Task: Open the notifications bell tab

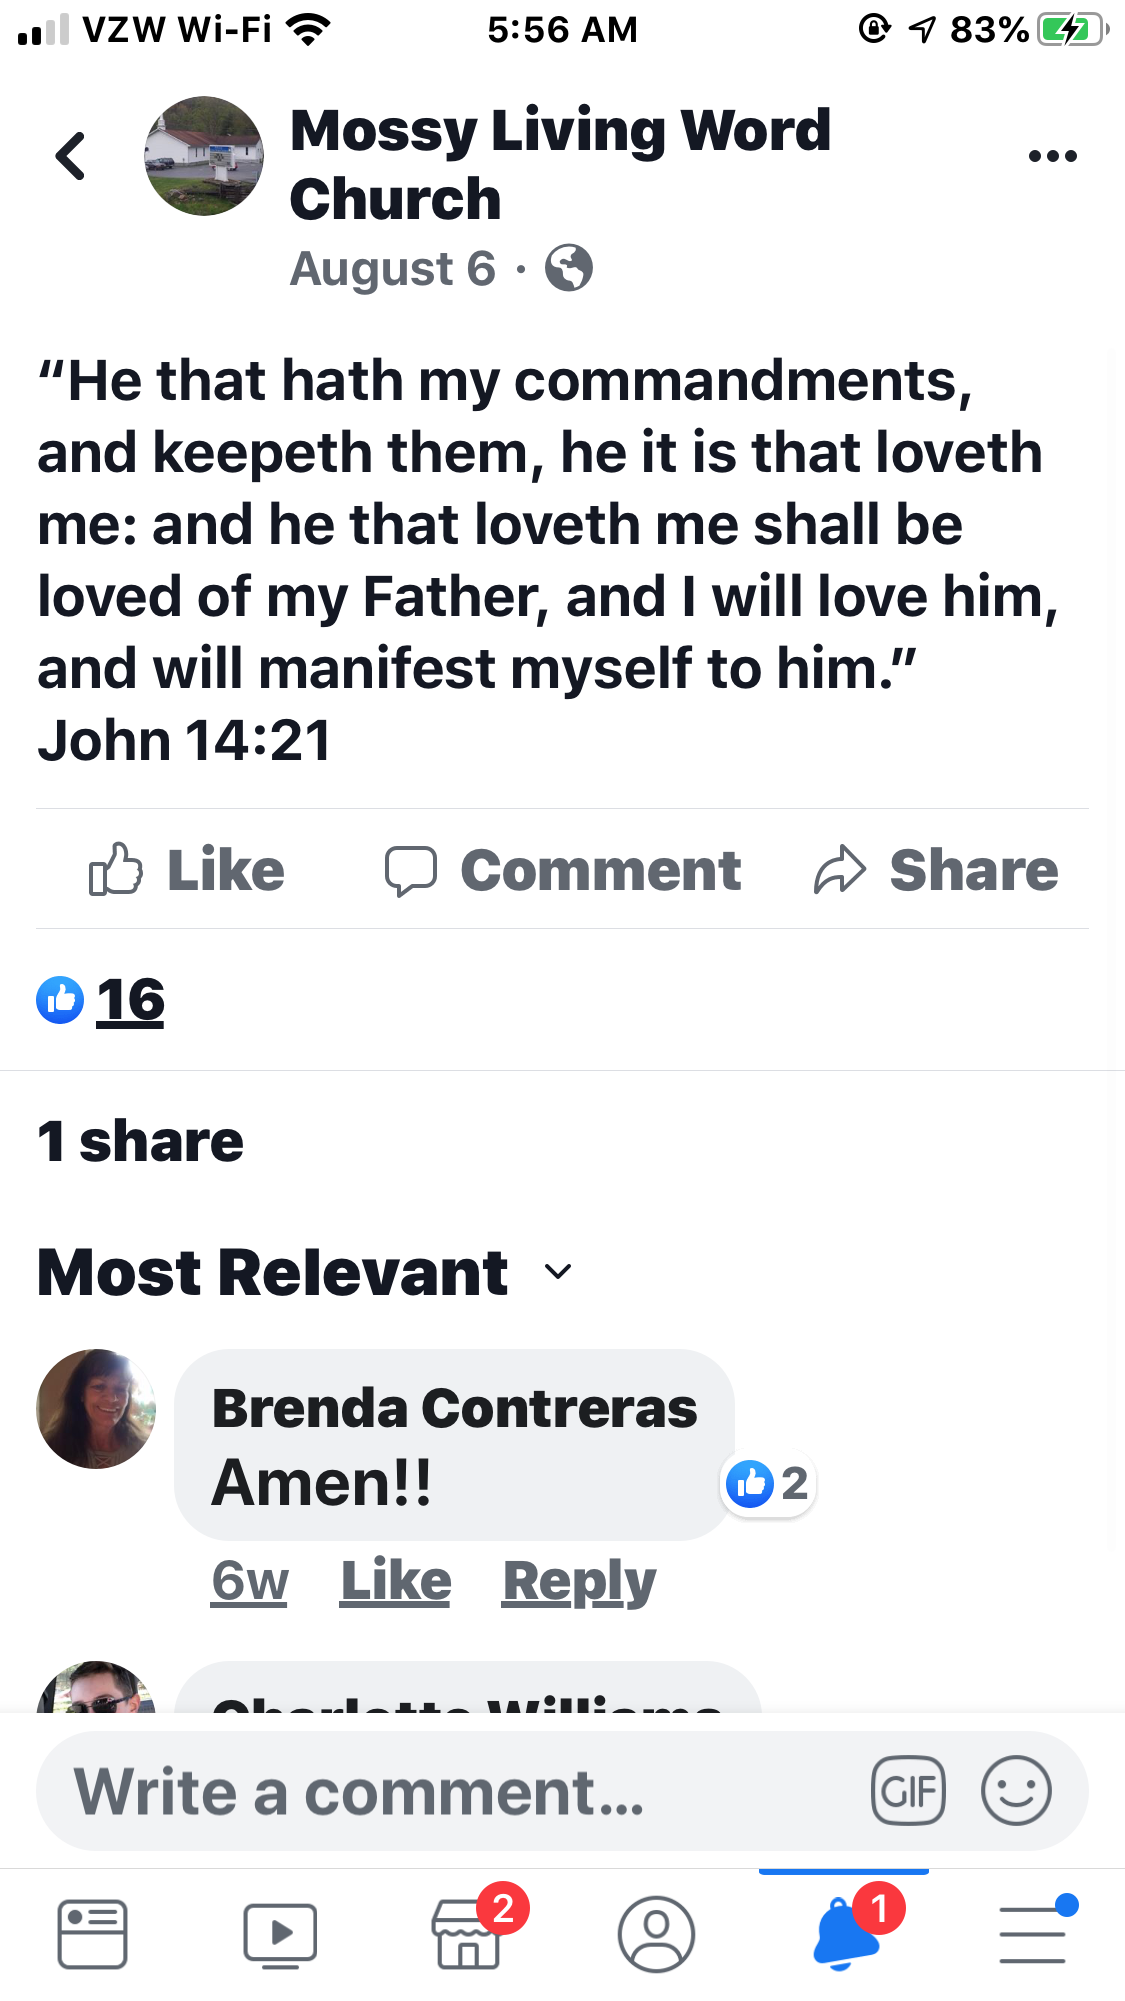Action: click(845, 1934)
